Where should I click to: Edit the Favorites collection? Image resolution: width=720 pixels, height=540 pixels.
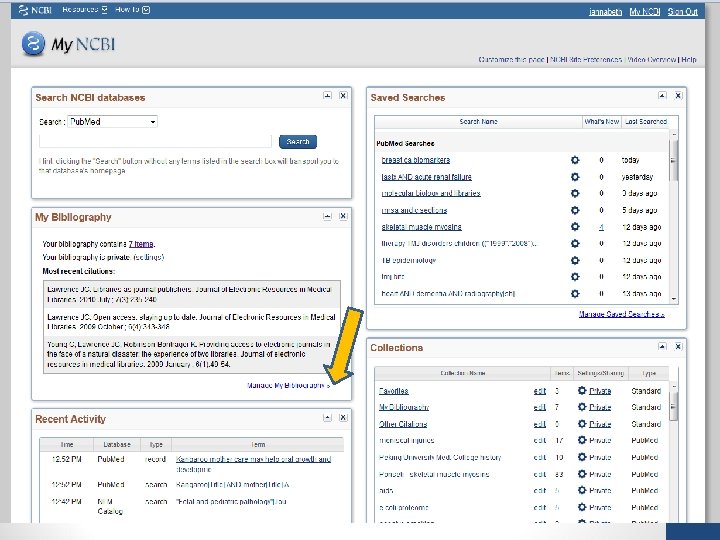click(540, 391)
